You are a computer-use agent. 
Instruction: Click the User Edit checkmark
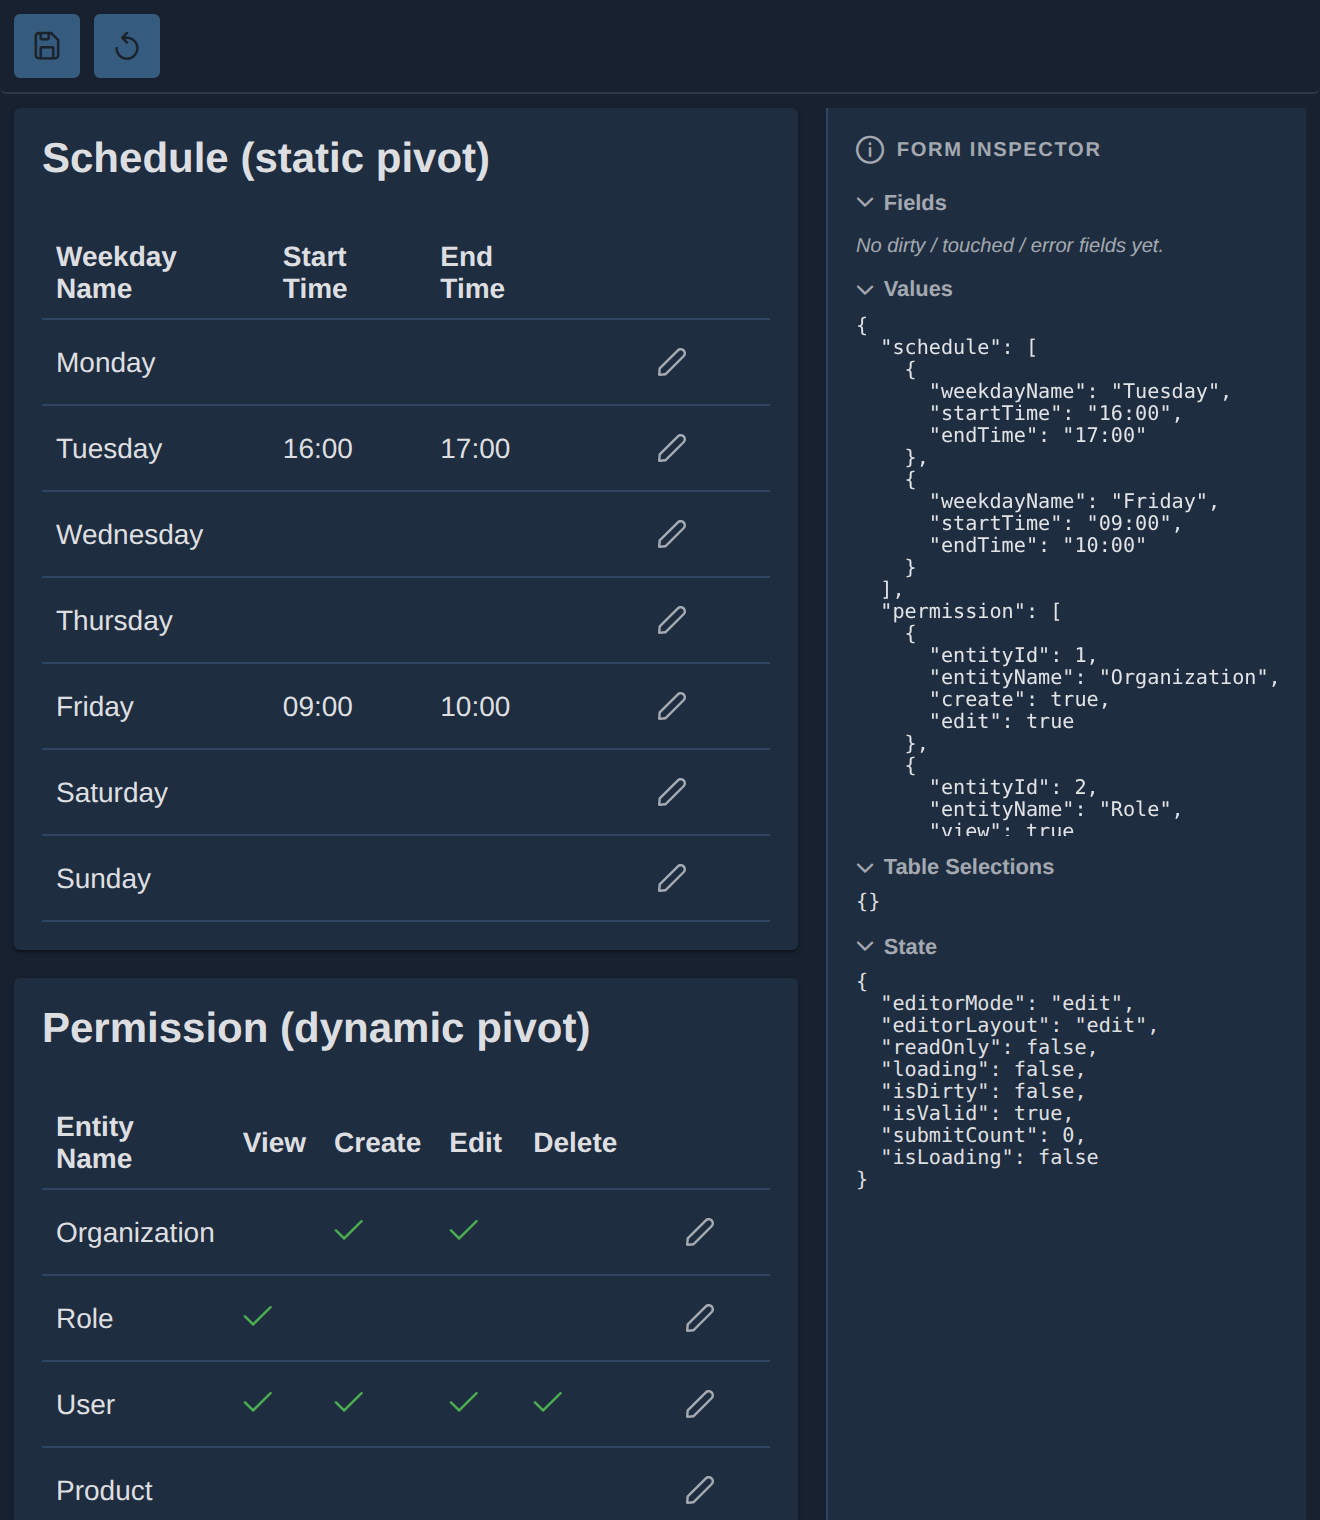(464, 1402)
